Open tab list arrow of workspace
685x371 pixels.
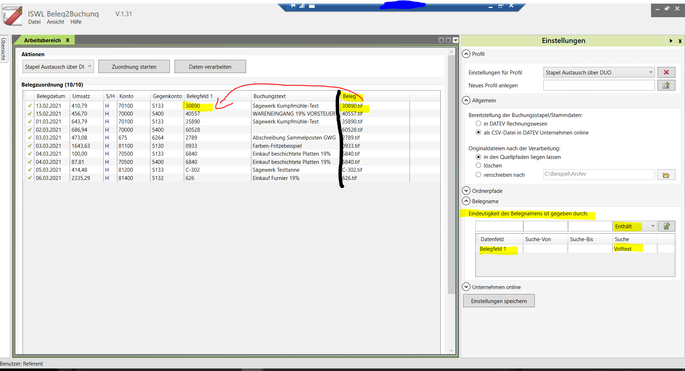tap(455, 40)
